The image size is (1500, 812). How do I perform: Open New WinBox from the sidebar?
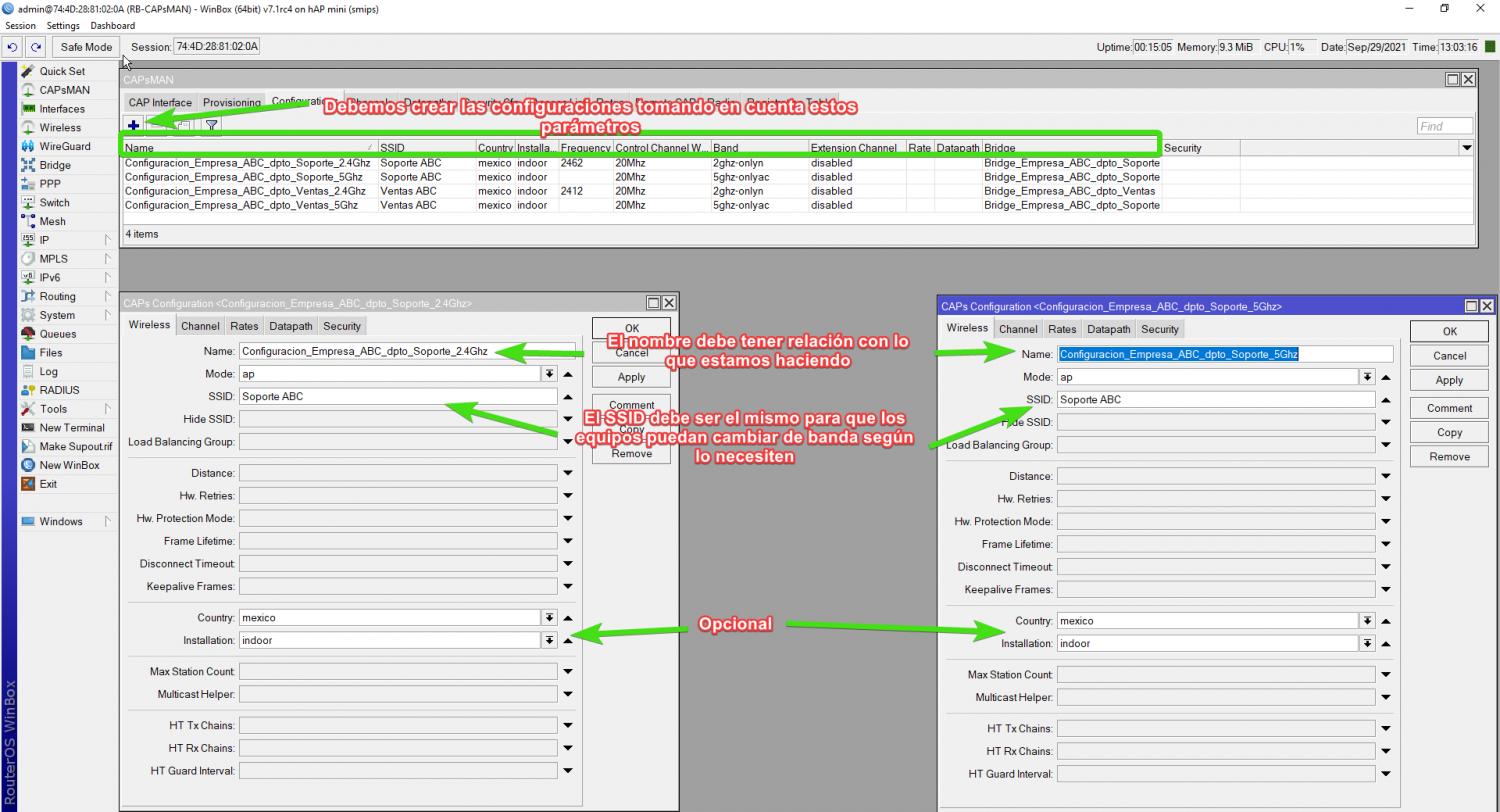tap(69, 465)
